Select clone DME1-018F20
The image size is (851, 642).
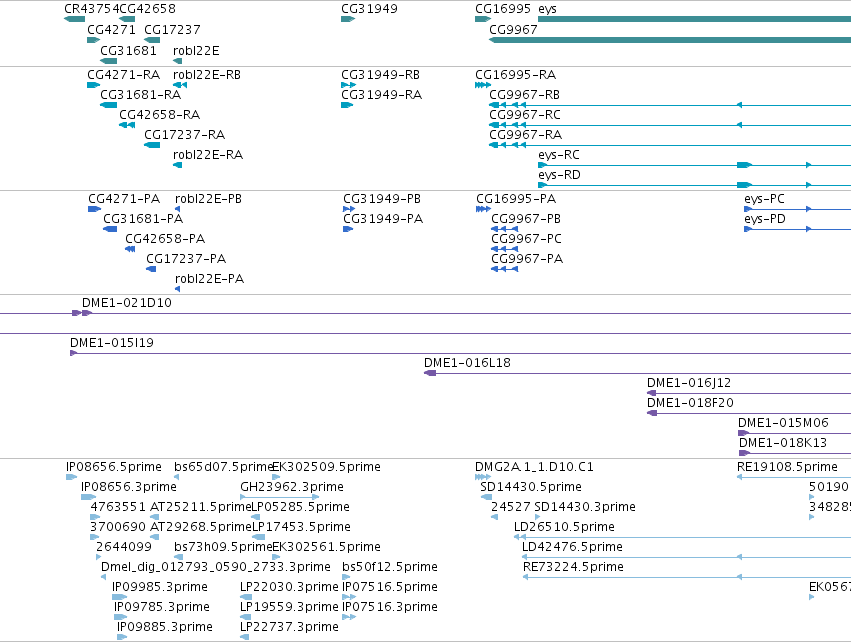(x=690, y=403)
